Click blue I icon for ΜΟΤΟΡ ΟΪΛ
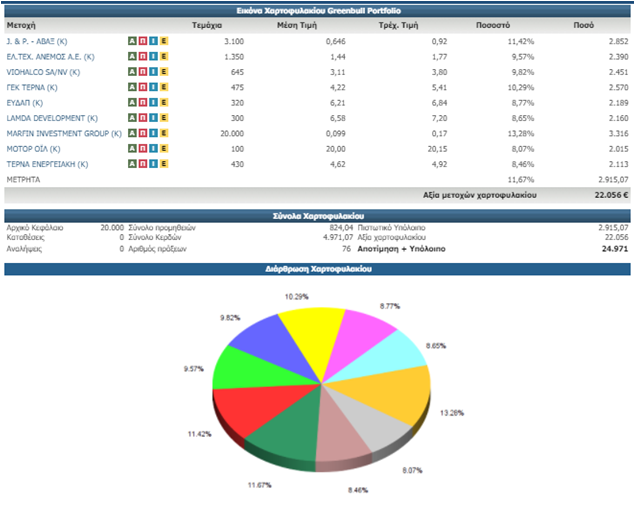The image size is (635, 513). point(153,149)
